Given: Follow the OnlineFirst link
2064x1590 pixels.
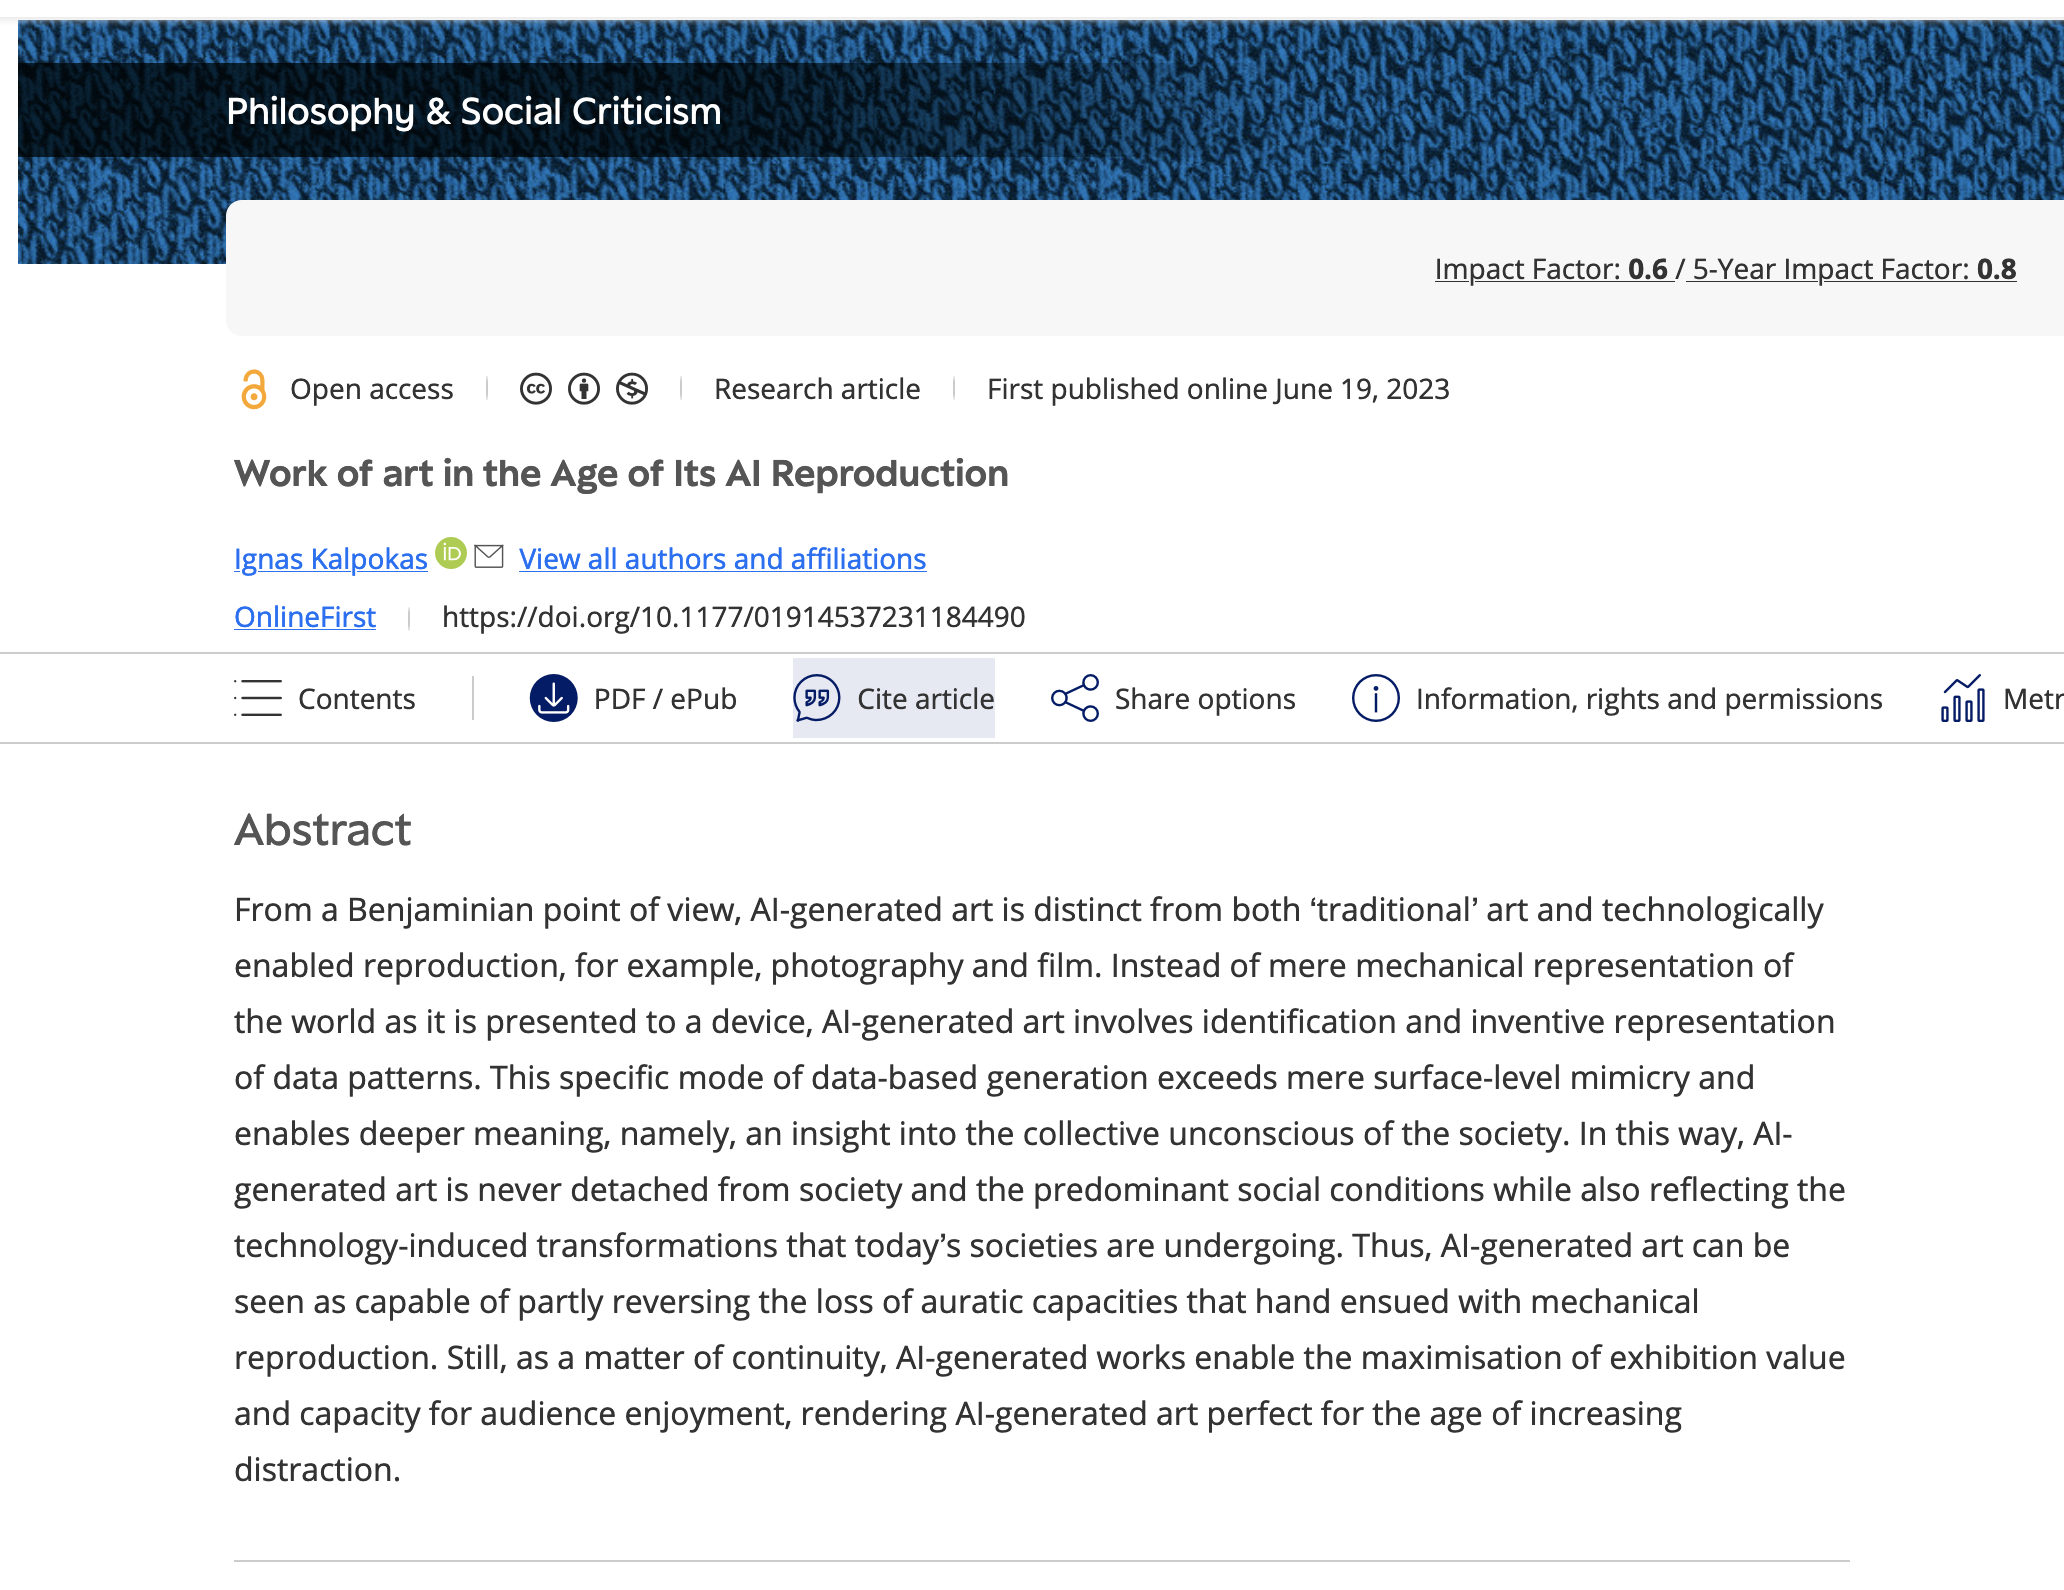Looking at the screenshot, I should [305, 617].
